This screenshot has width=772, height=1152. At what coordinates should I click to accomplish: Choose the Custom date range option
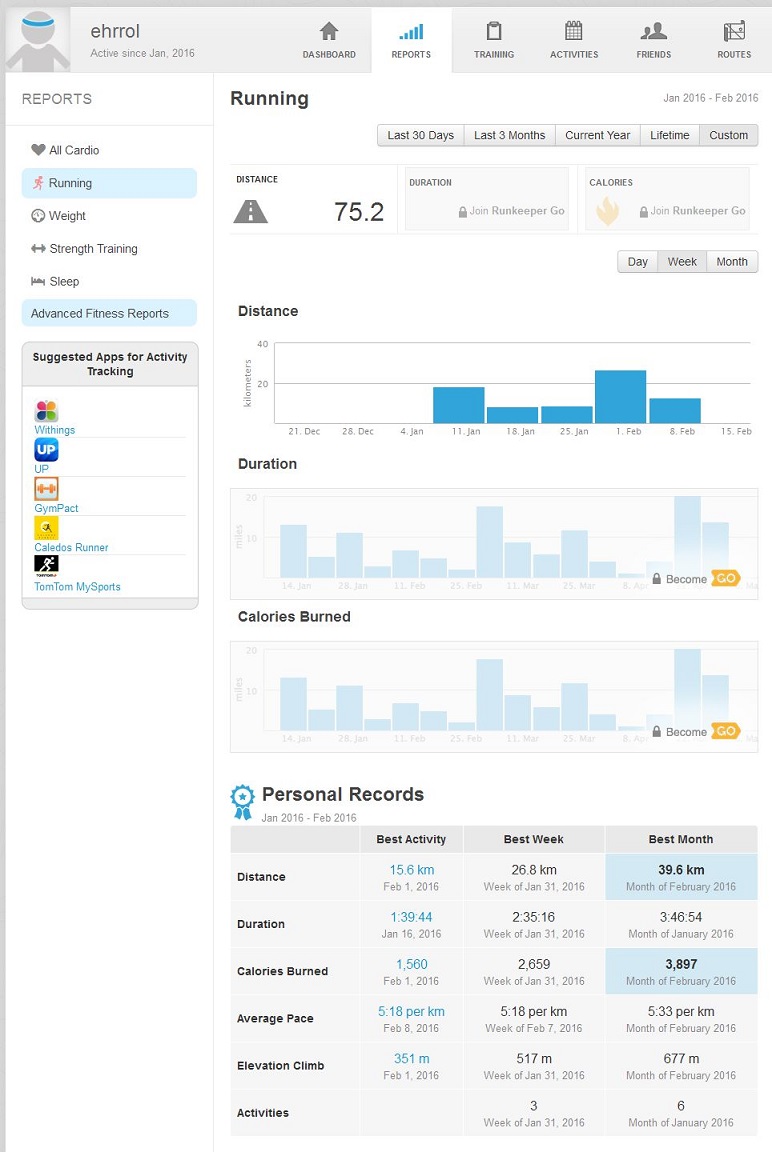pos(728,136)
